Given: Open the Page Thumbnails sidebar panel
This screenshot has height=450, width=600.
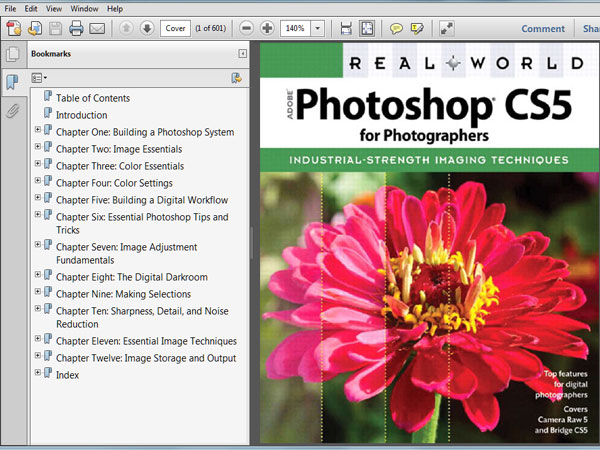Looking at the screenshot, I should [x=13, y=54].
